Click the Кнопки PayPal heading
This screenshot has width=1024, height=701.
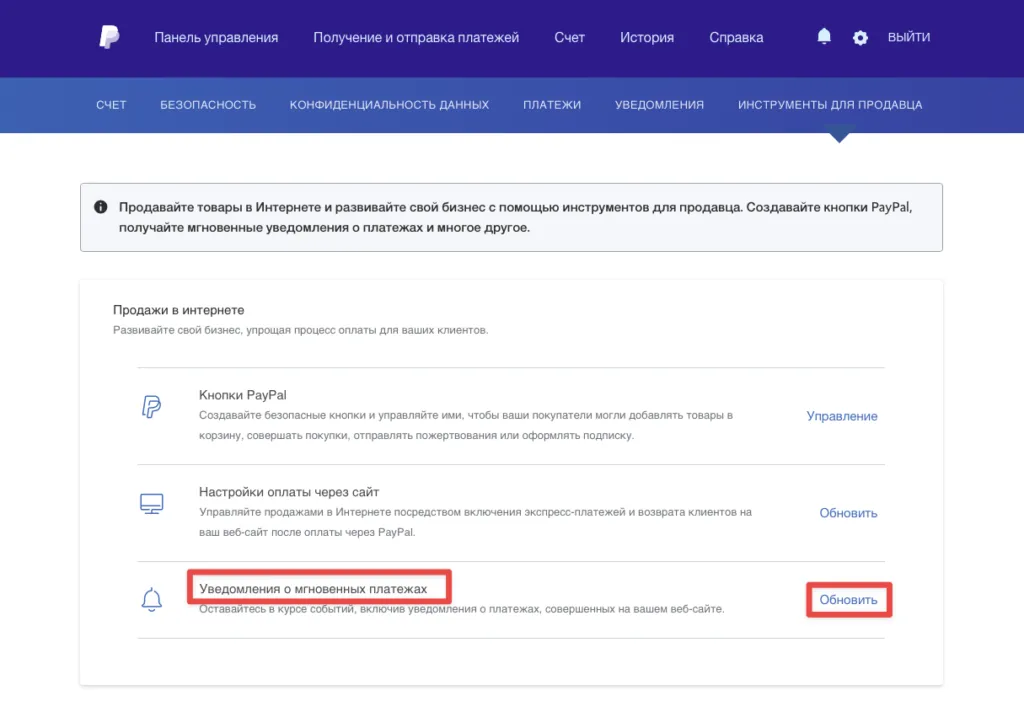point(243,395)
